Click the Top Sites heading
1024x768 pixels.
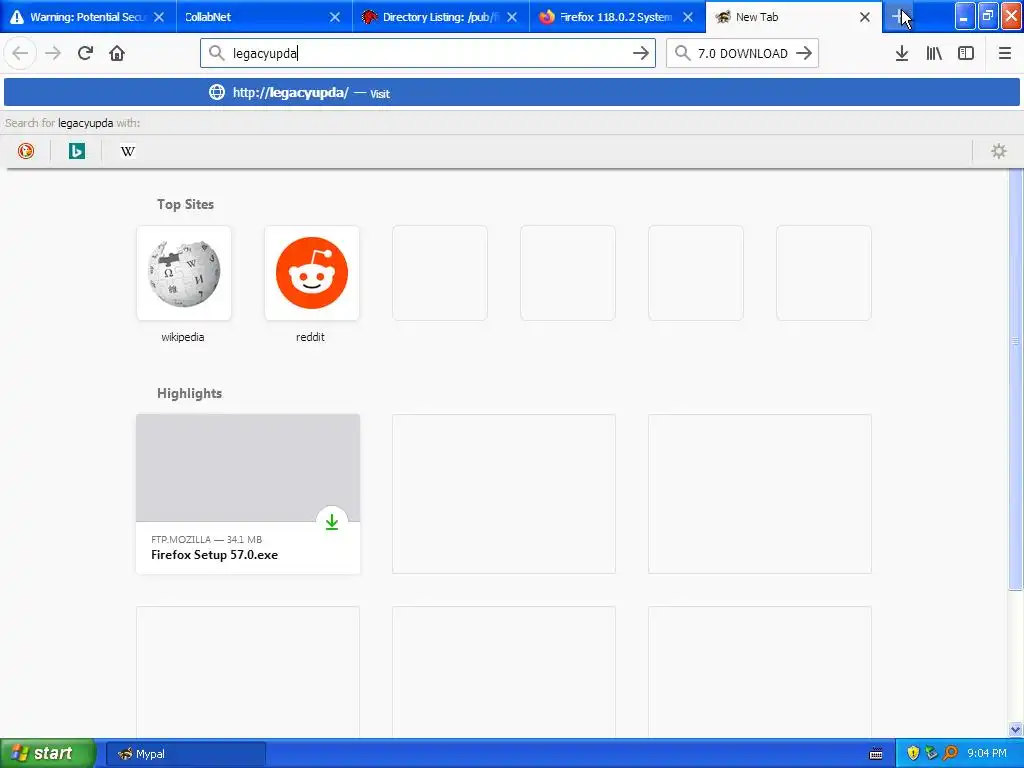point(185,204)
